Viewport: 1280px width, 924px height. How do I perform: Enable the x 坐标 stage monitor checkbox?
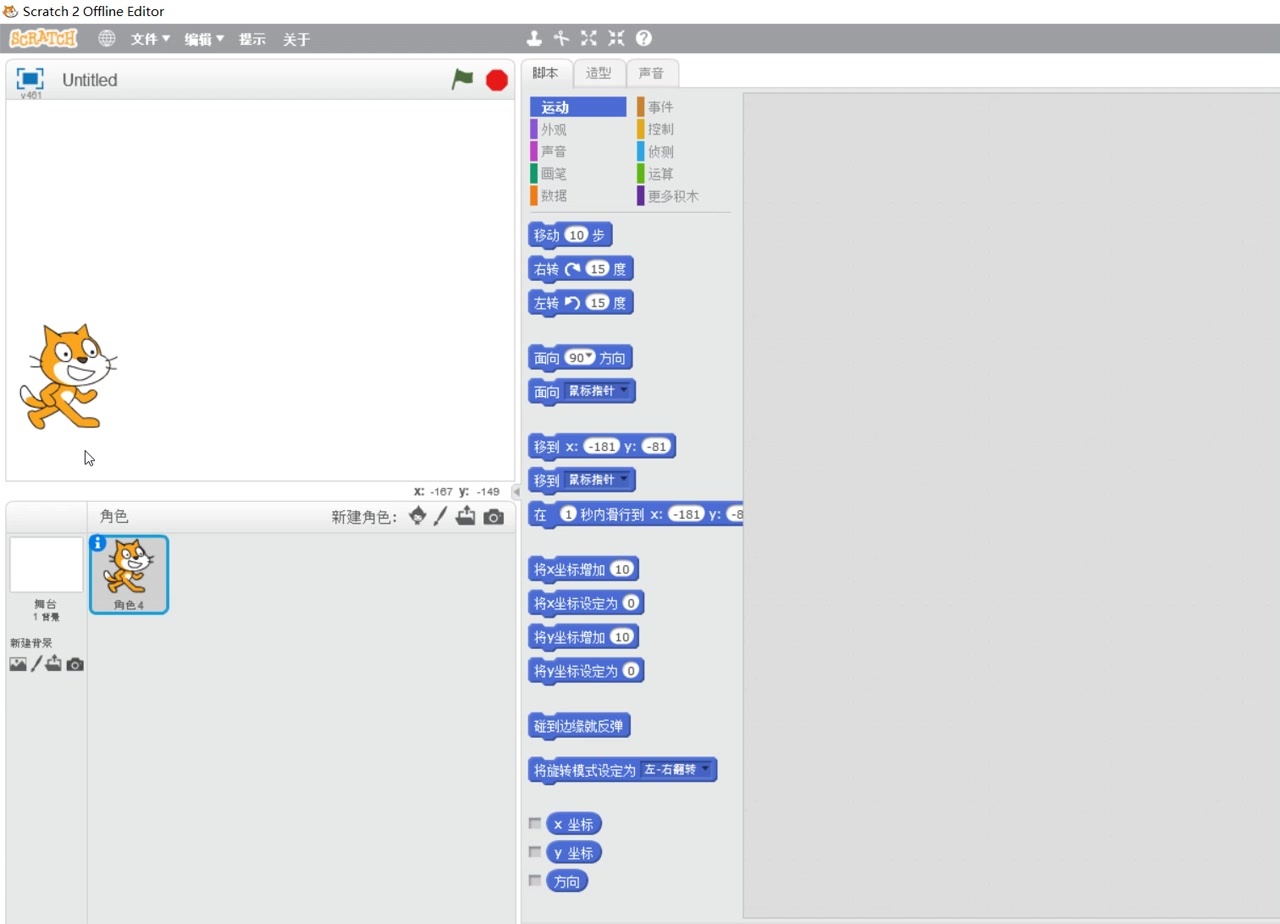(x=535, y=824)
